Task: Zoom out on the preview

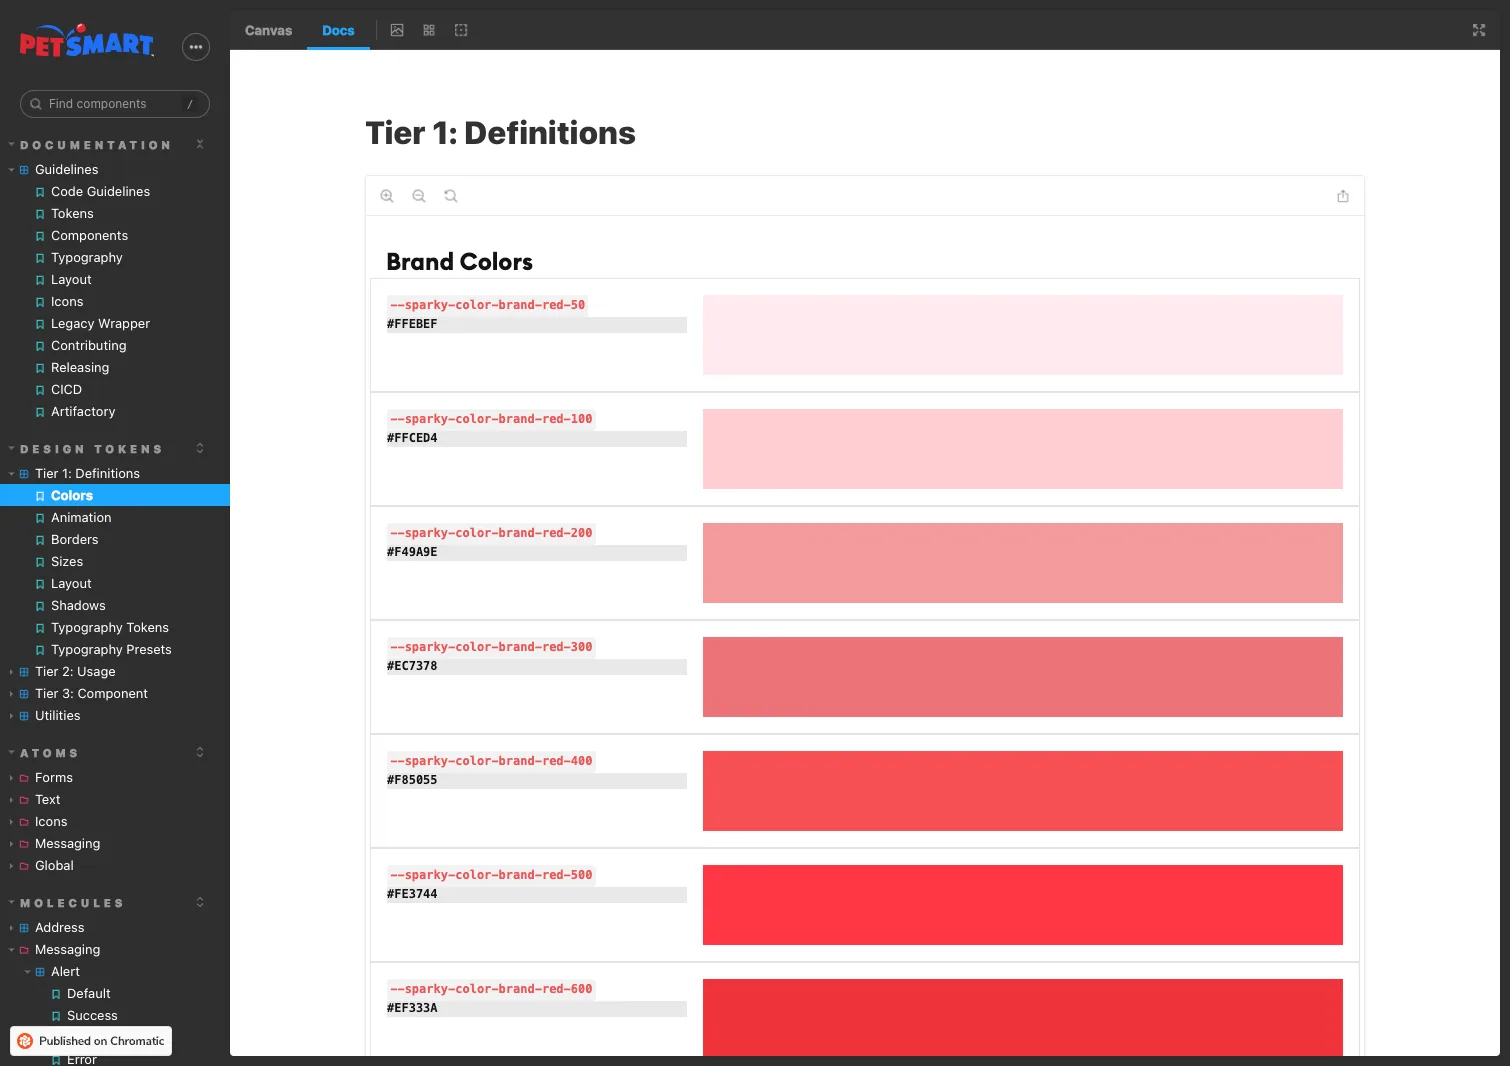Action: [419, 196]
